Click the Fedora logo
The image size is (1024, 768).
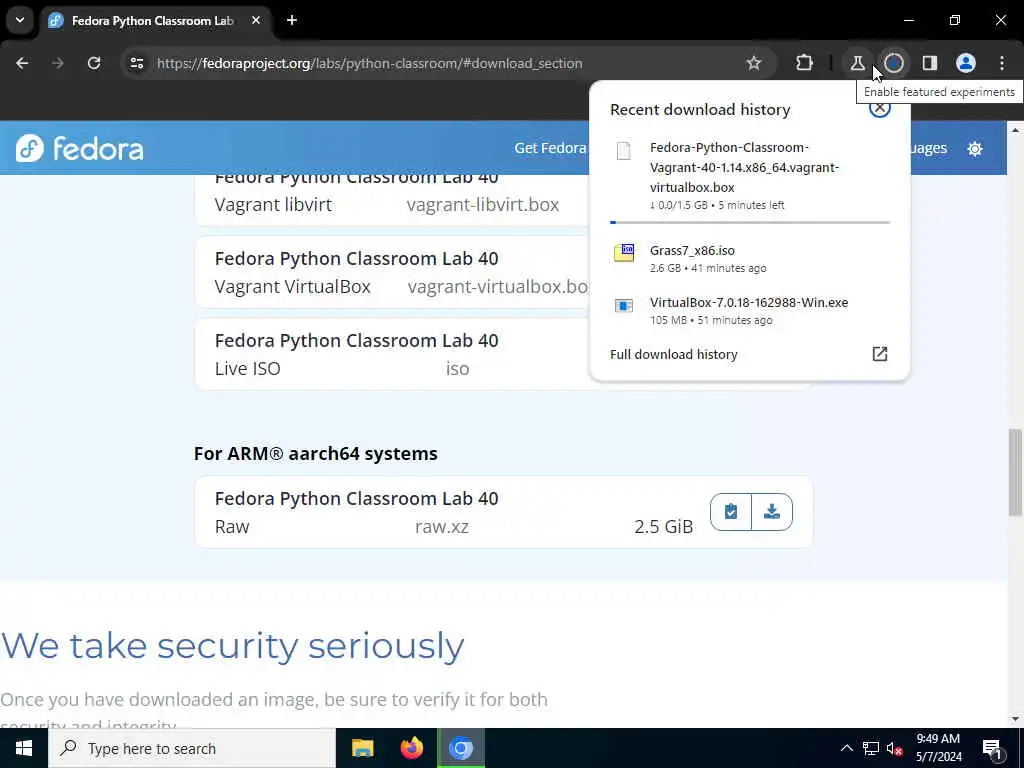[79, 148]
